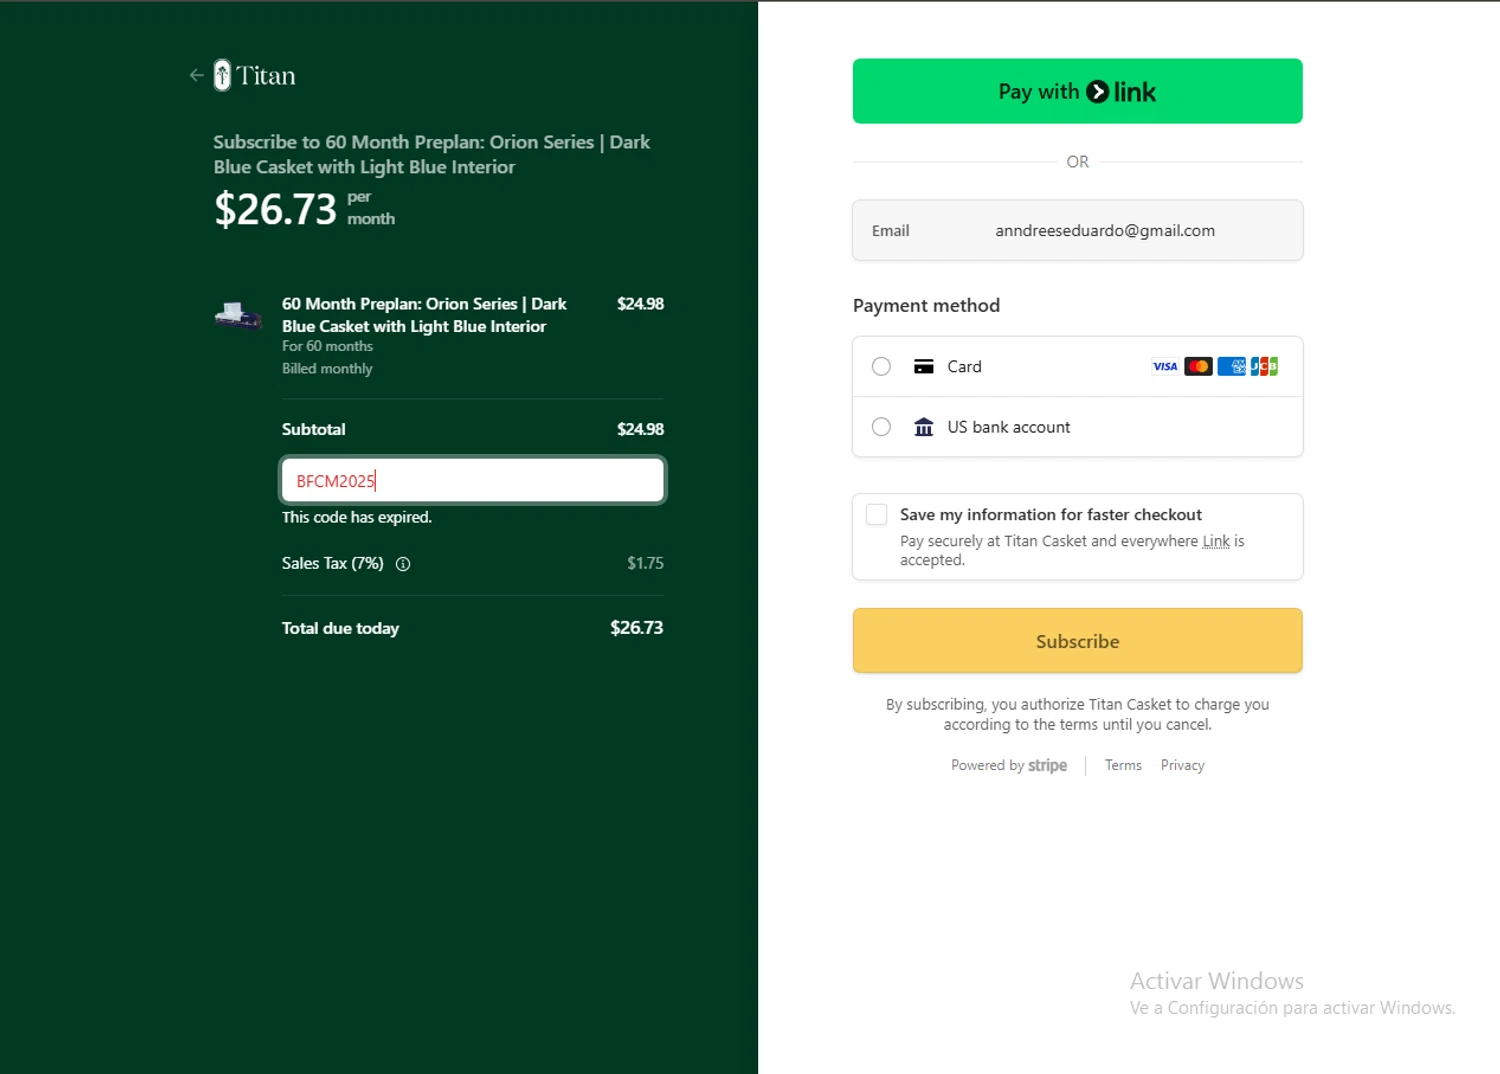Click the 'For 60 months' text
1500x1074 pixels.
[x=327, y=346]
